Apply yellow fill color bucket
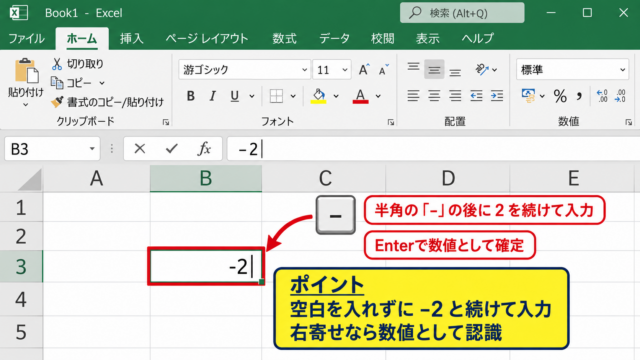Screen dimensions: 640x360 (x=318, y=96)
